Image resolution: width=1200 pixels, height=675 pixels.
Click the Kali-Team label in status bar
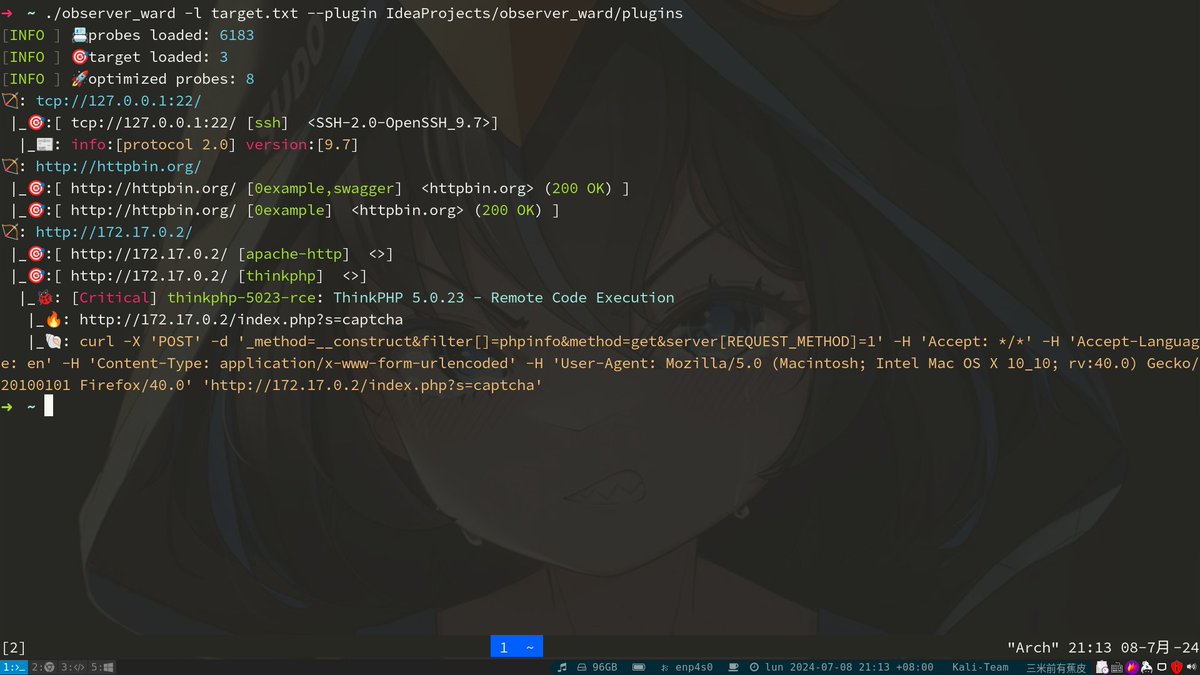click(x=980, y=667)
